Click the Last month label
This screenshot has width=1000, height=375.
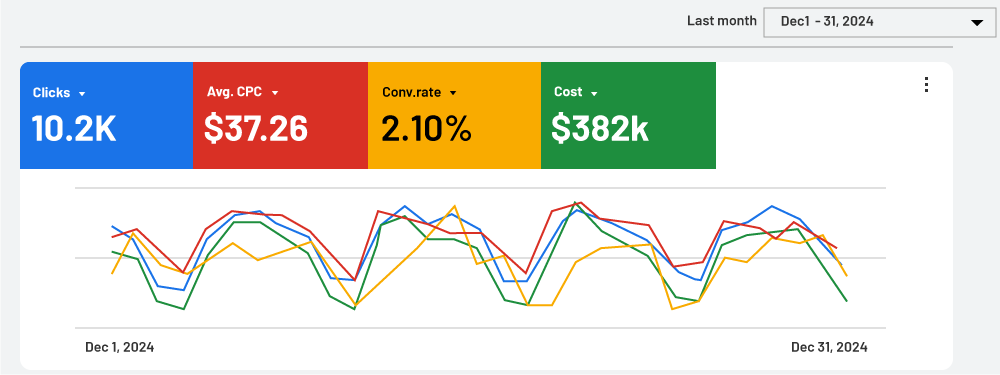(x=721, y=21)
